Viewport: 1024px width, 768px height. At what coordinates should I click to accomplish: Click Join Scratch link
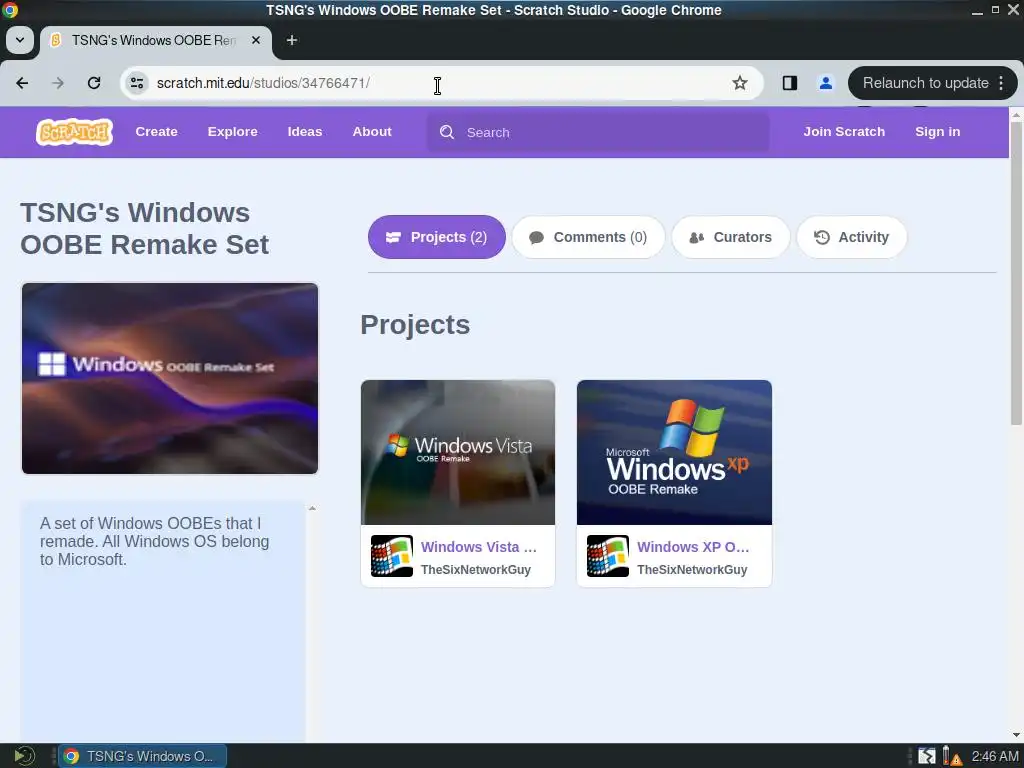(844, 132)
